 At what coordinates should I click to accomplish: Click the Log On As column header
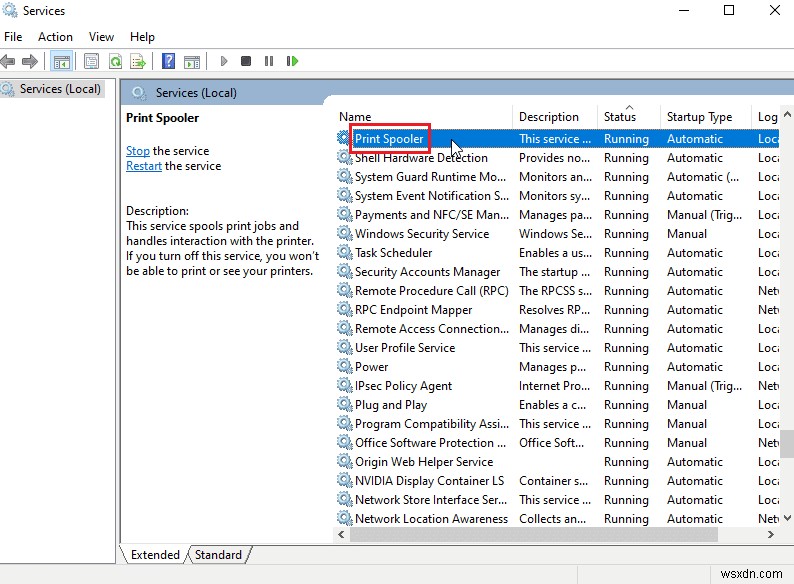(x=767, y=116)
